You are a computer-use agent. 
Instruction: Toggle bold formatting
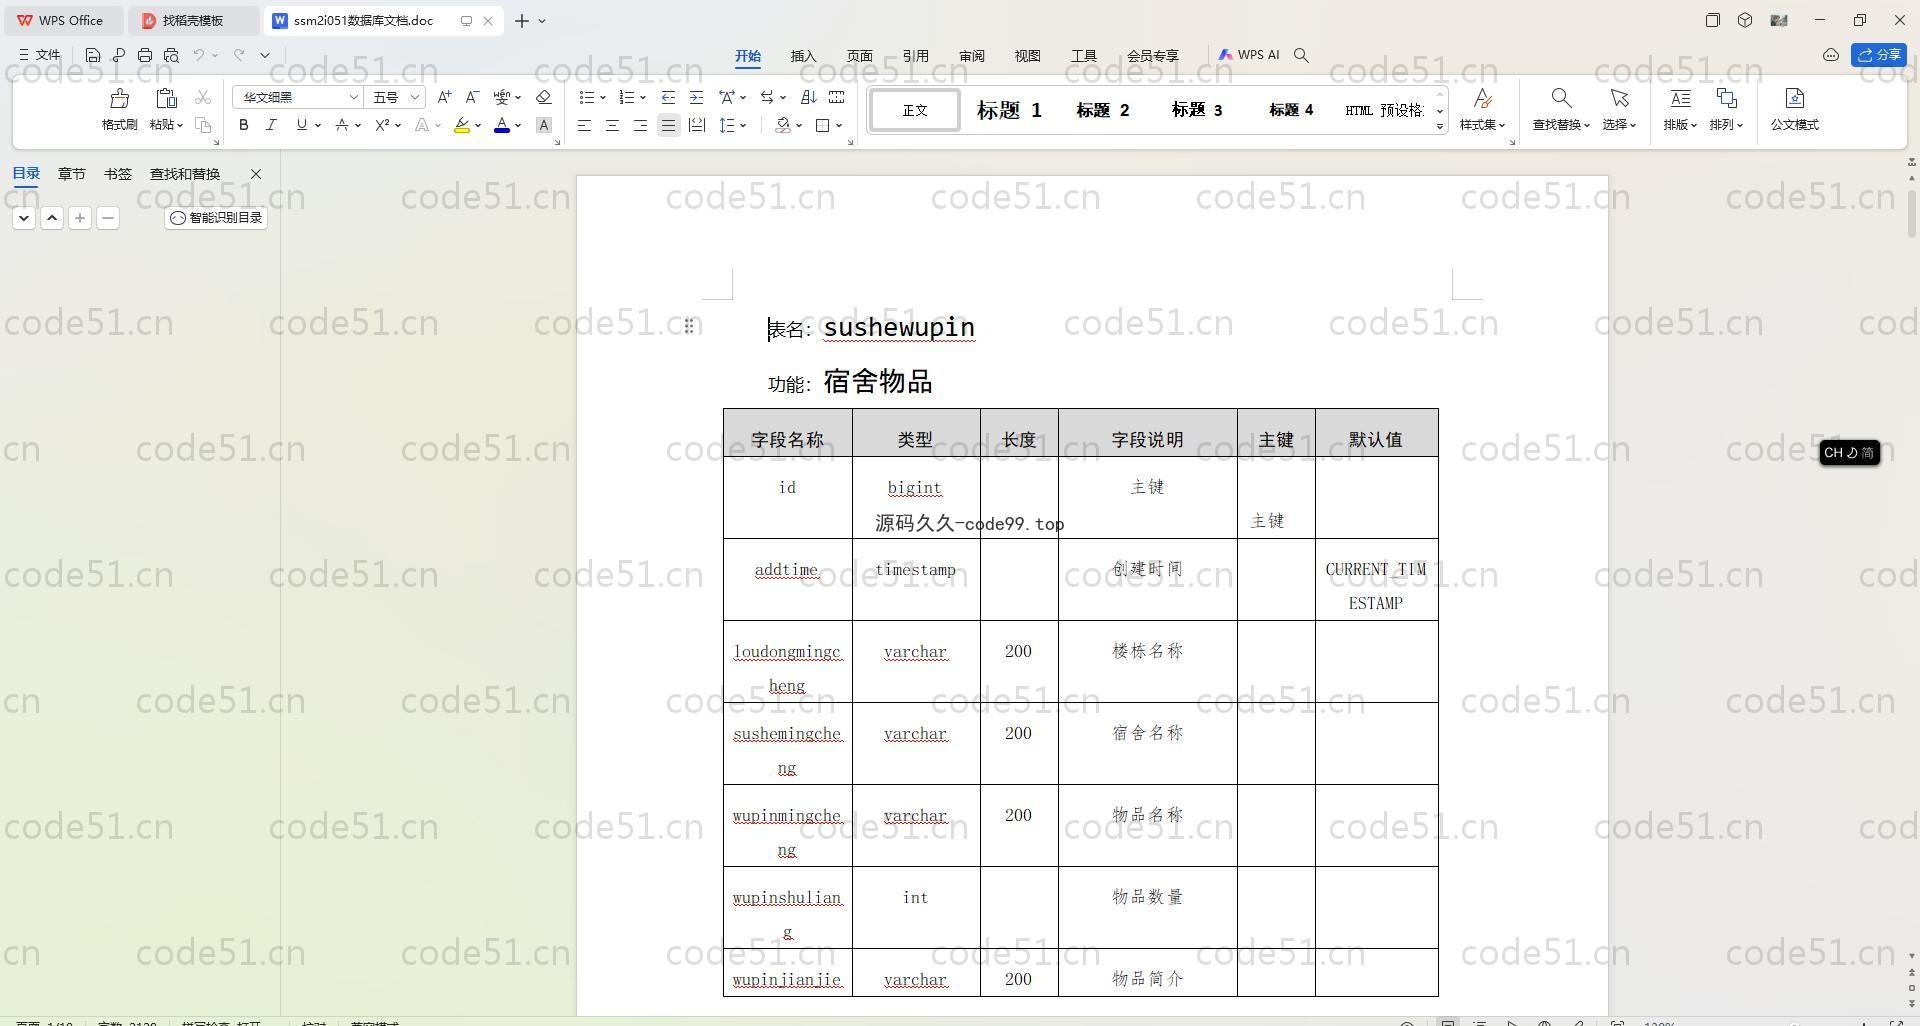pos(243,125)
